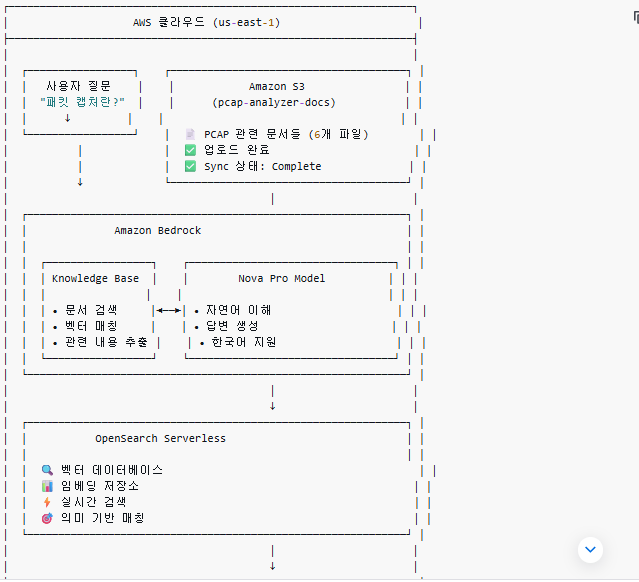The image size is (639, 582).
Task: Click the text PCAP 관련 문서들 (6개 파일)
Action: pyautogui.click(x=286, y=134)
